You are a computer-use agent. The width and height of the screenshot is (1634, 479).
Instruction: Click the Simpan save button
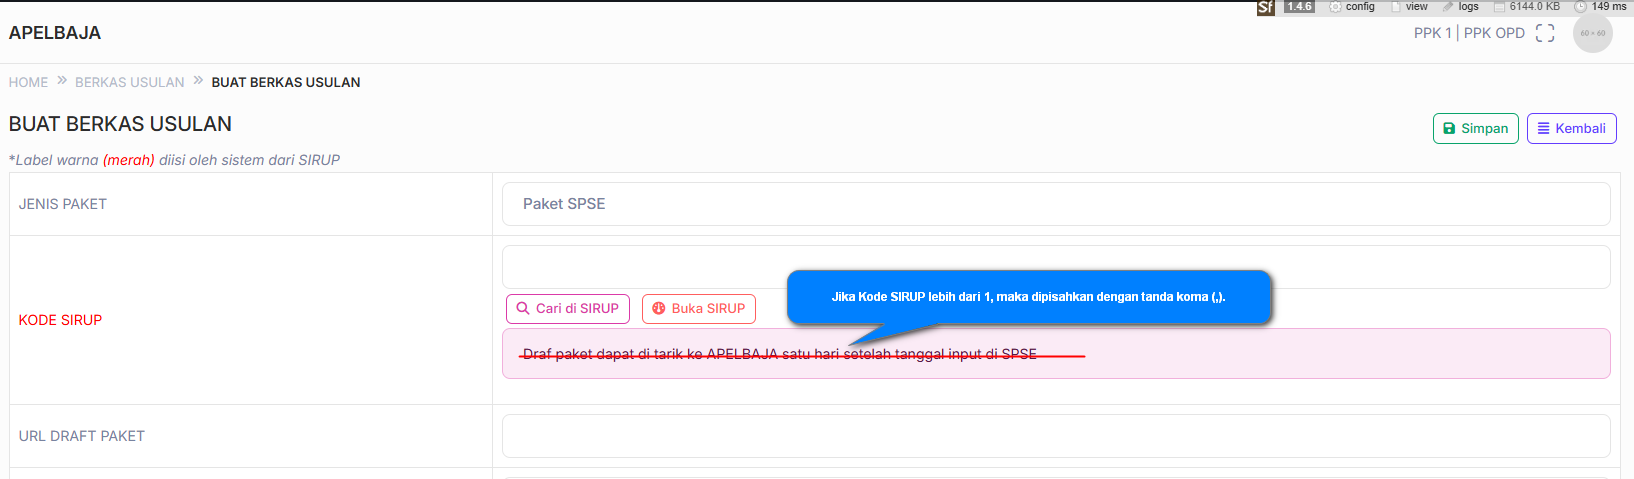[1476, 128]
